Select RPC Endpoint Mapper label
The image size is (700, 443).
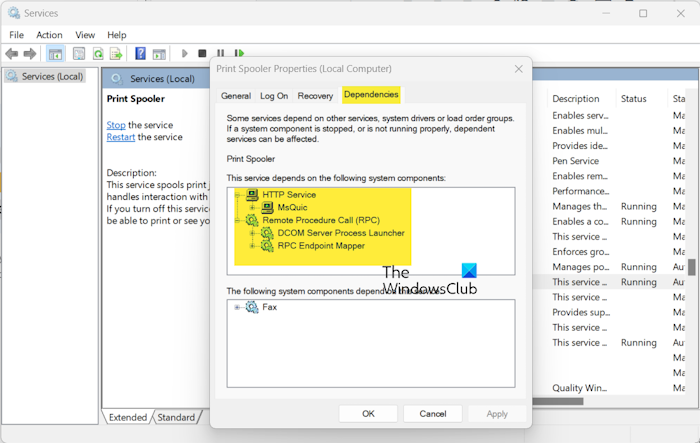(321, 246)
